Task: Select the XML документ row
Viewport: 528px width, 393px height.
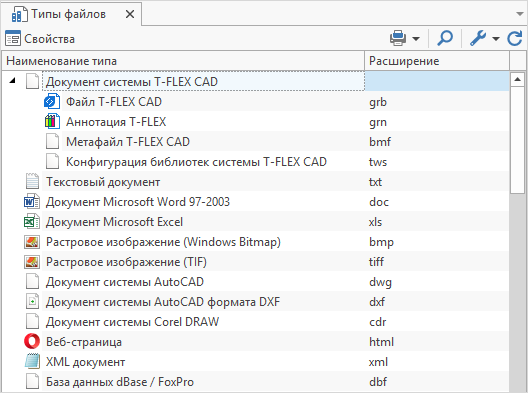Action: [255, 362]
